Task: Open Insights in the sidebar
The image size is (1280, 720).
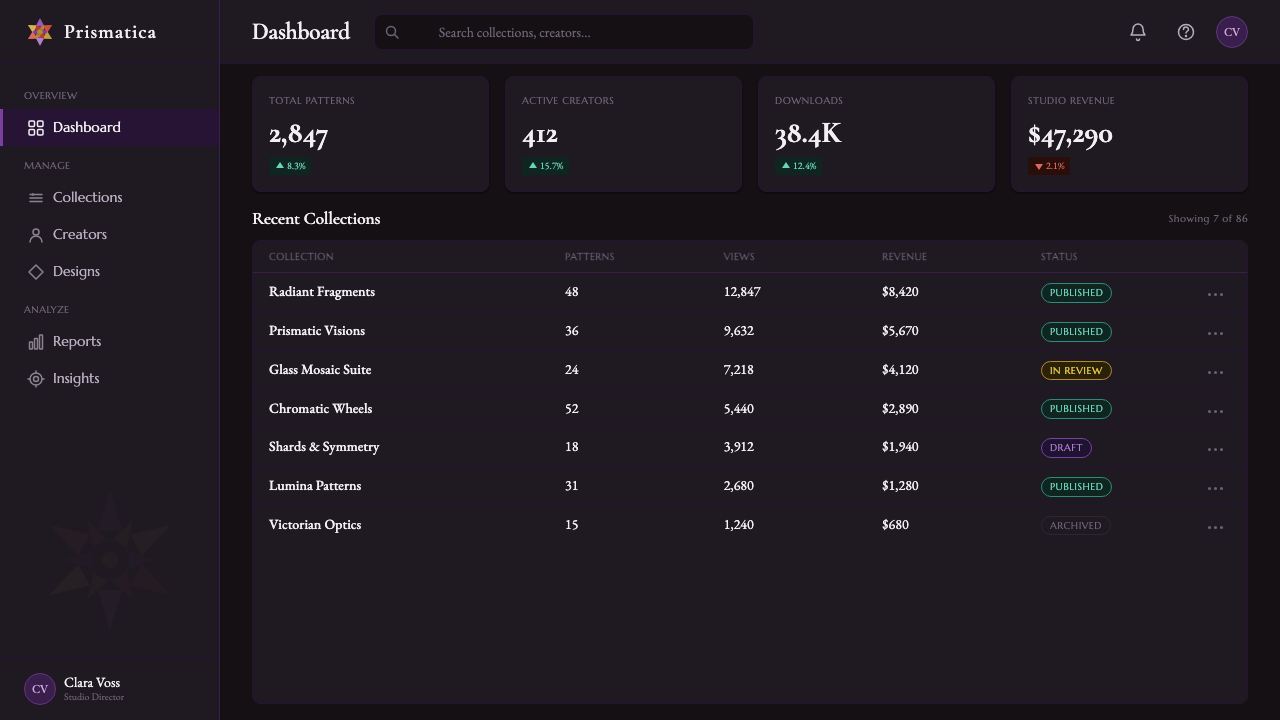Action: [x=110, y=379]
